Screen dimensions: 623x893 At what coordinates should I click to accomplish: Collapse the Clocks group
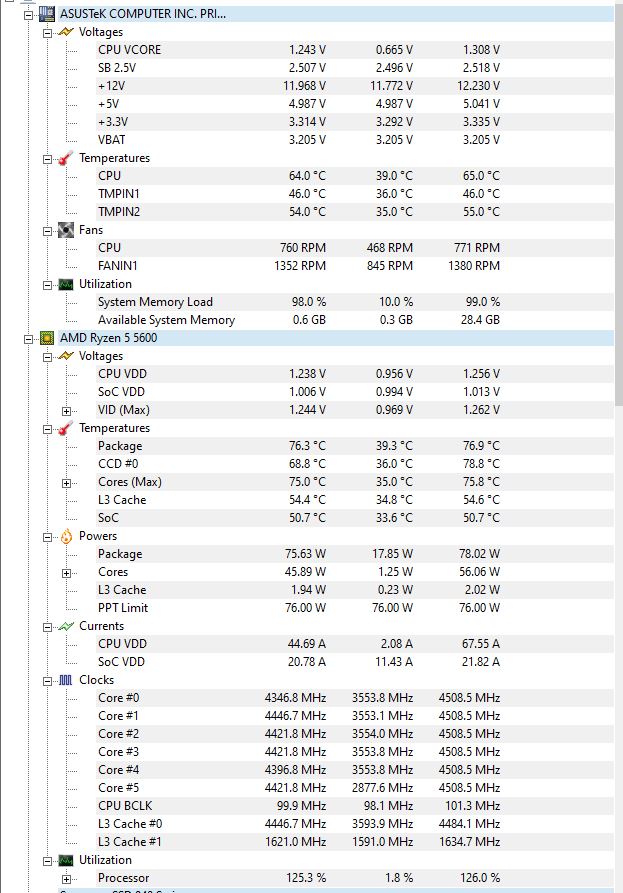[48, 681]
